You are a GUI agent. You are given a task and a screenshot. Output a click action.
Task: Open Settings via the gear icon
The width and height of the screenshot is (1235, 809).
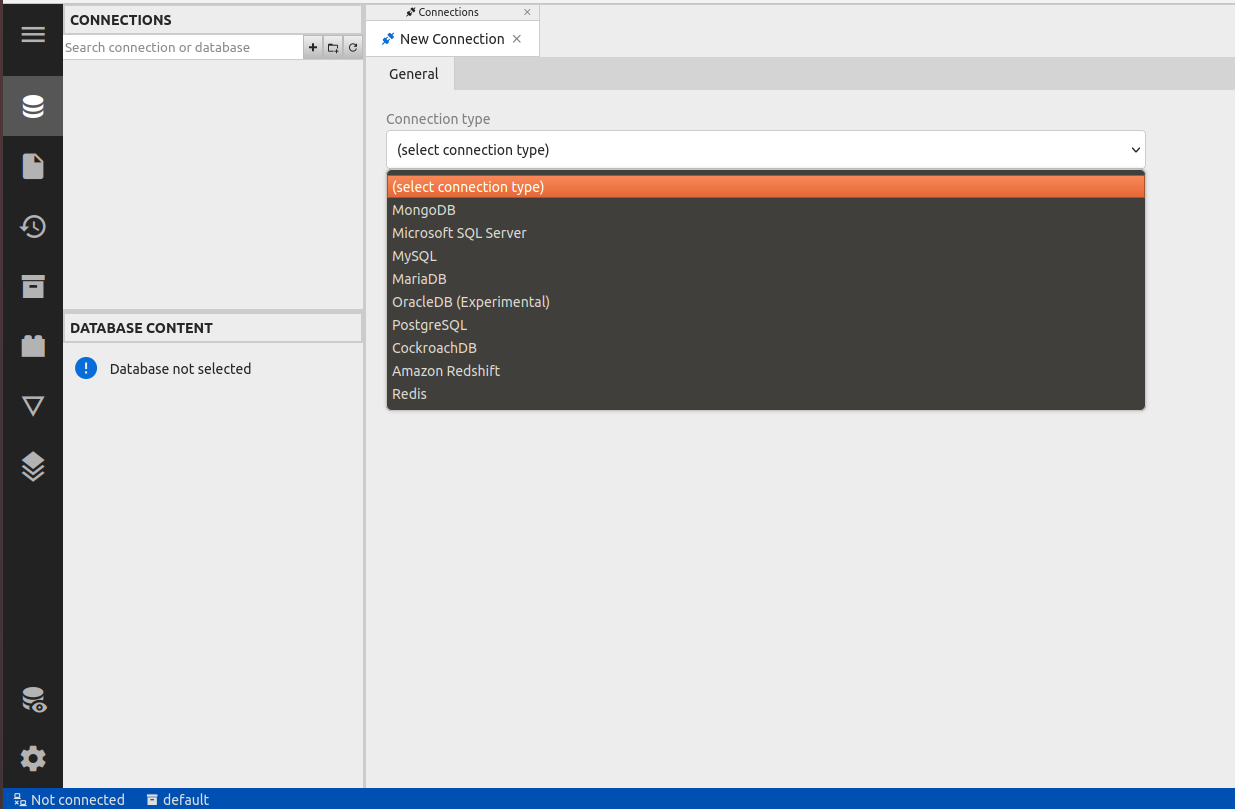pos(33,758)
